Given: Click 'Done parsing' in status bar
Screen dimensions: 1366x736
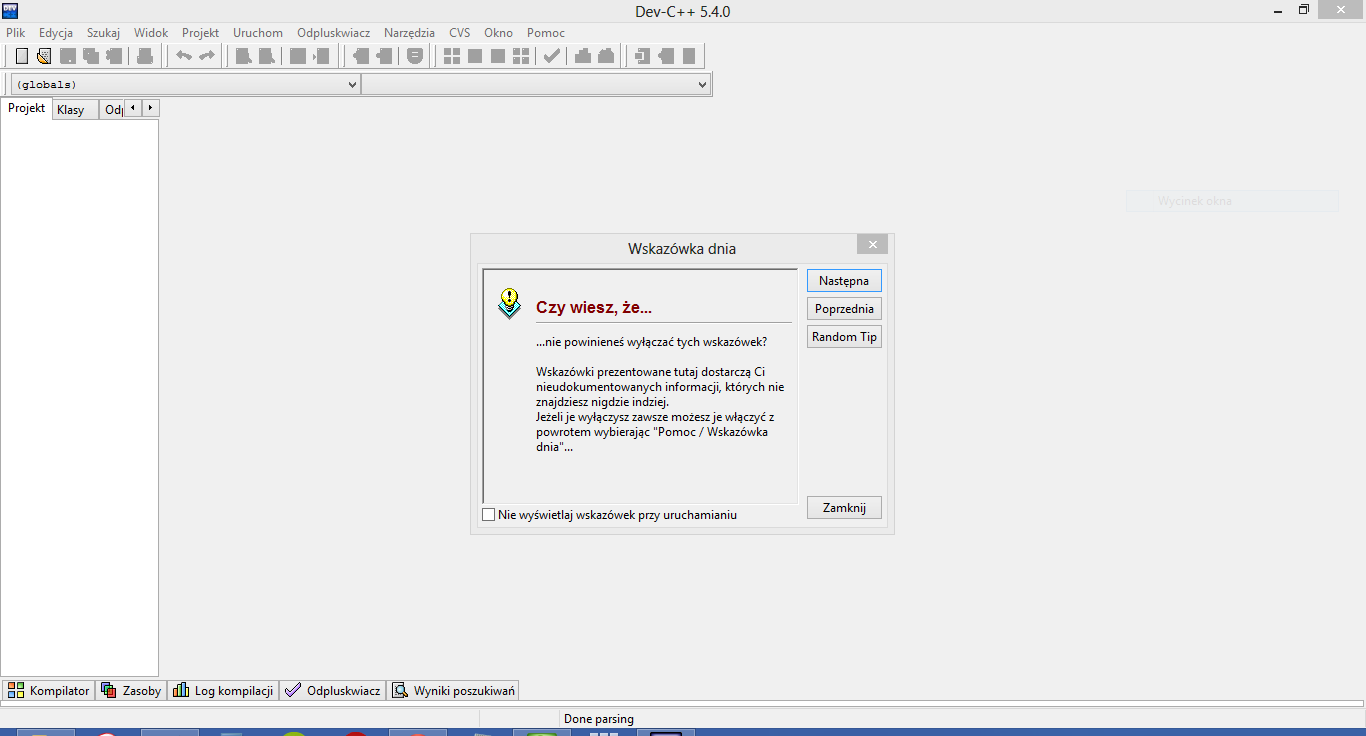Looking at the screenshot, I should (x=598, y=719).
